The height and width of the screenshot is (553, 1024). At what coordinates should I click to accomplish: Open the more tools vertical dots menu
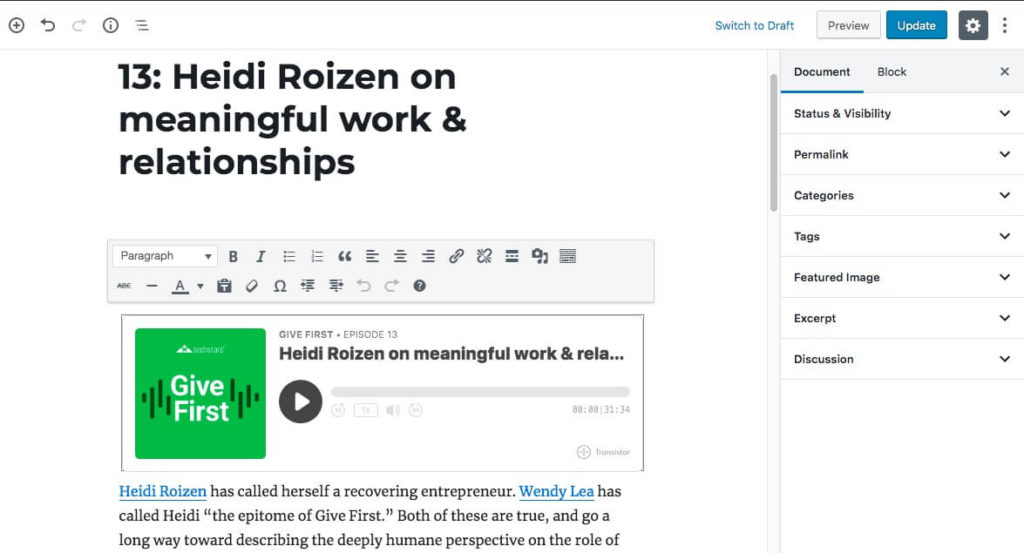pos(1004,25)
